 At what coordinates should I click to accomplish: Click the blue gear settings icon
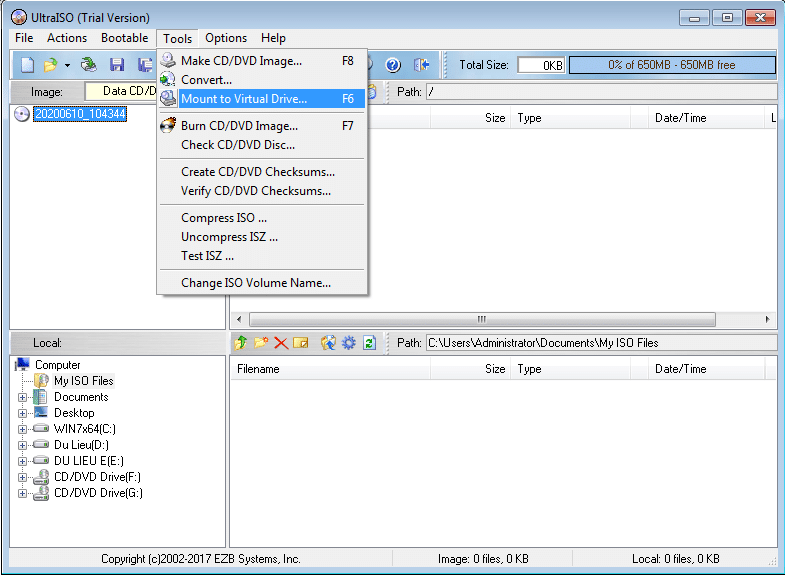tap(348, 343)
